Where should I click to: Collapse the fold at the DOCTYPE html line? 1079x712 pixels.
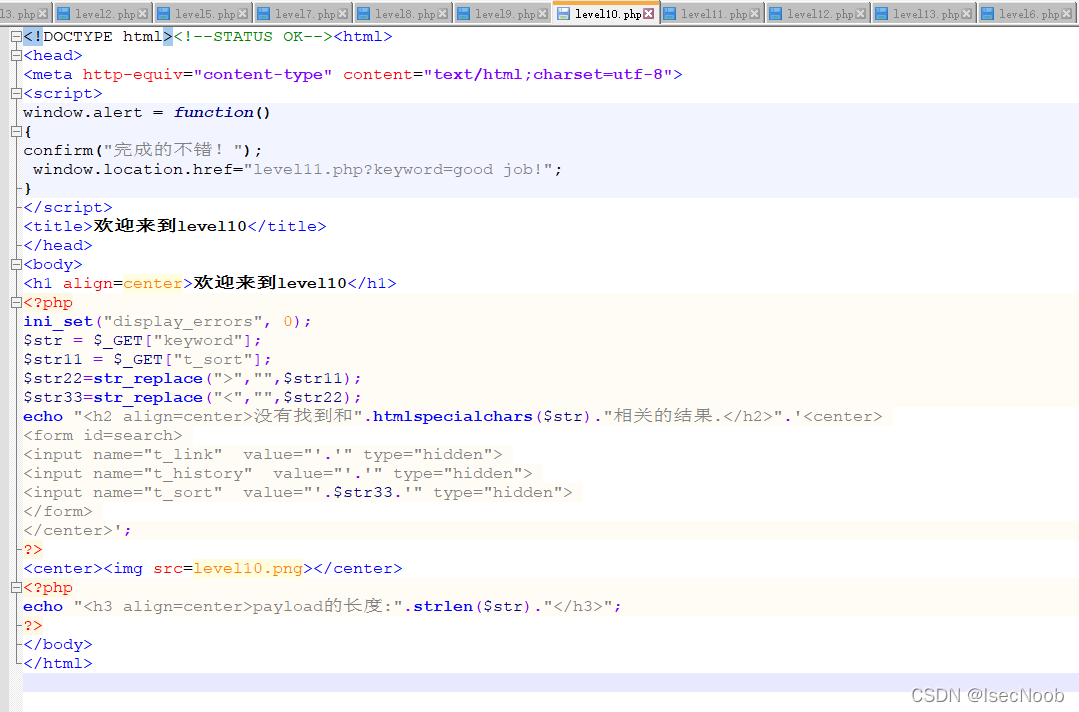click(x=16, y=36)
